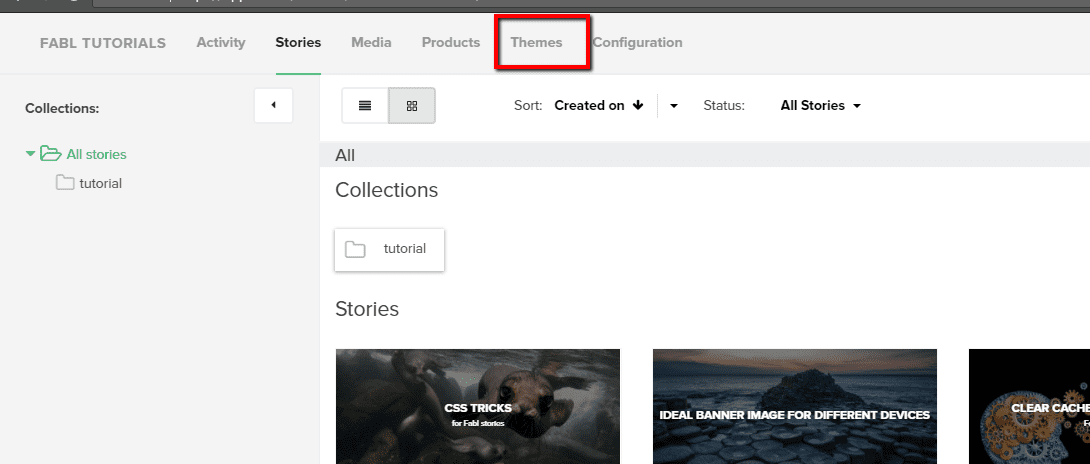Collapse the Collections sidebar panel

tap(273, 106)
